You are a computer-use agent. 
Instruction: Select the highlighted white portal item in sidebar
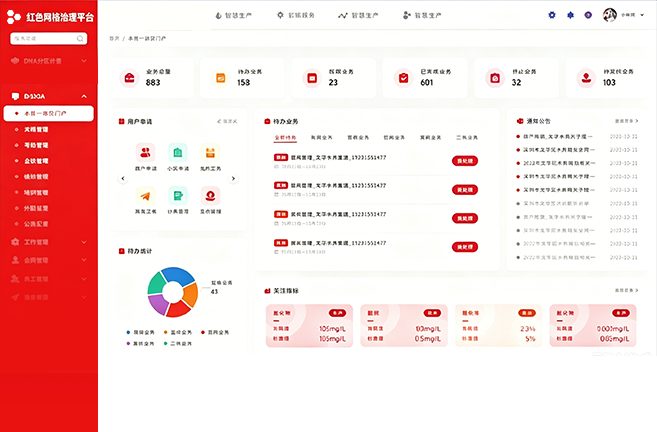49,114
